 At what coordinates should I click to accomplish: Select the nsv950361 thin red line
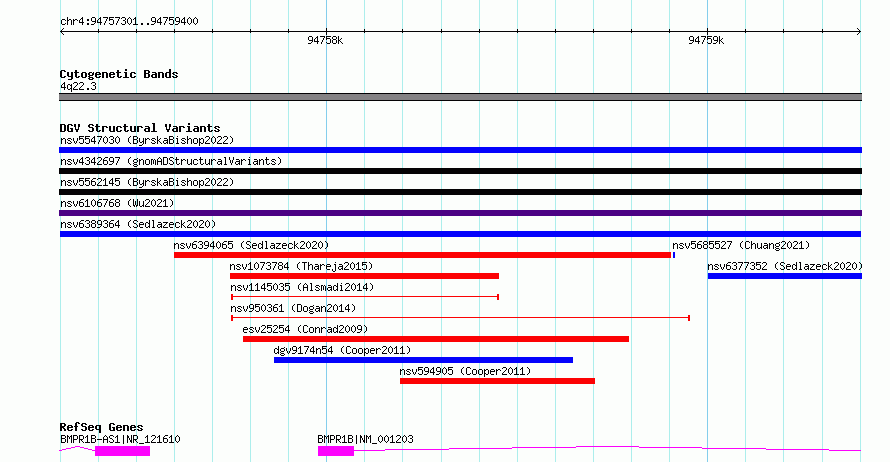(x=460, y=318)
